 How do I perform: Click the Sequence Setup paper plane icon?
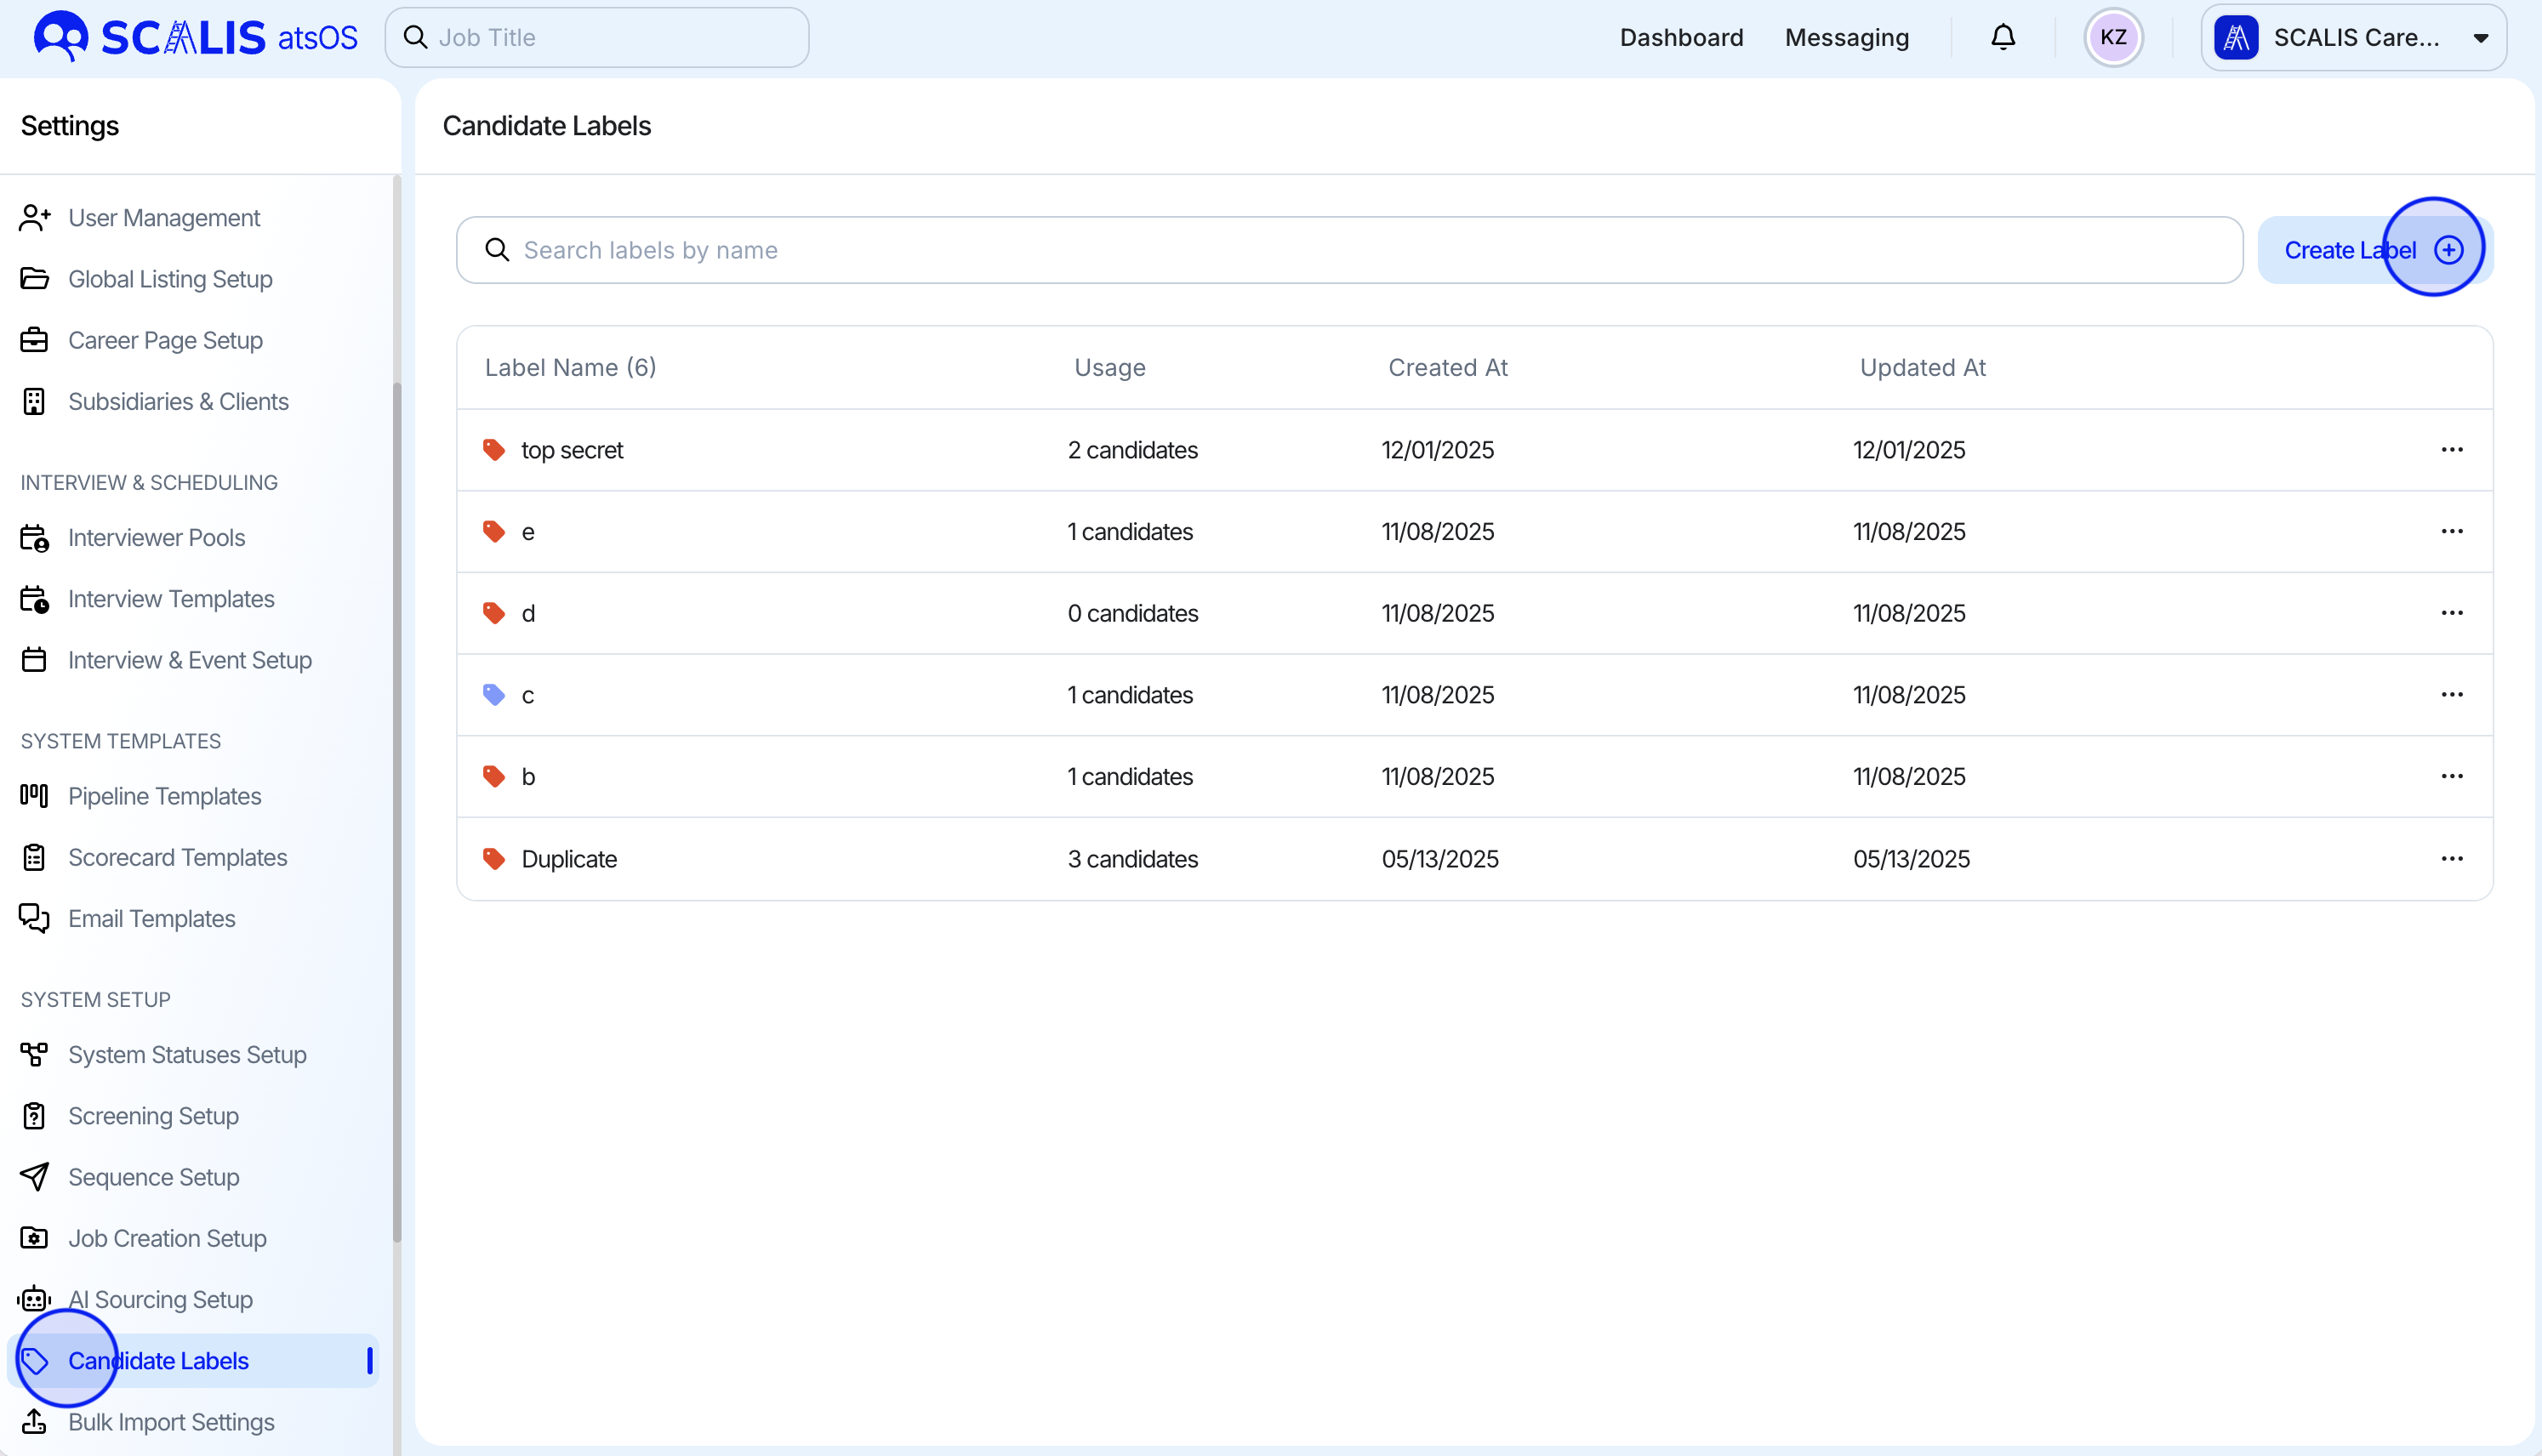click(x=34, y=1177)
